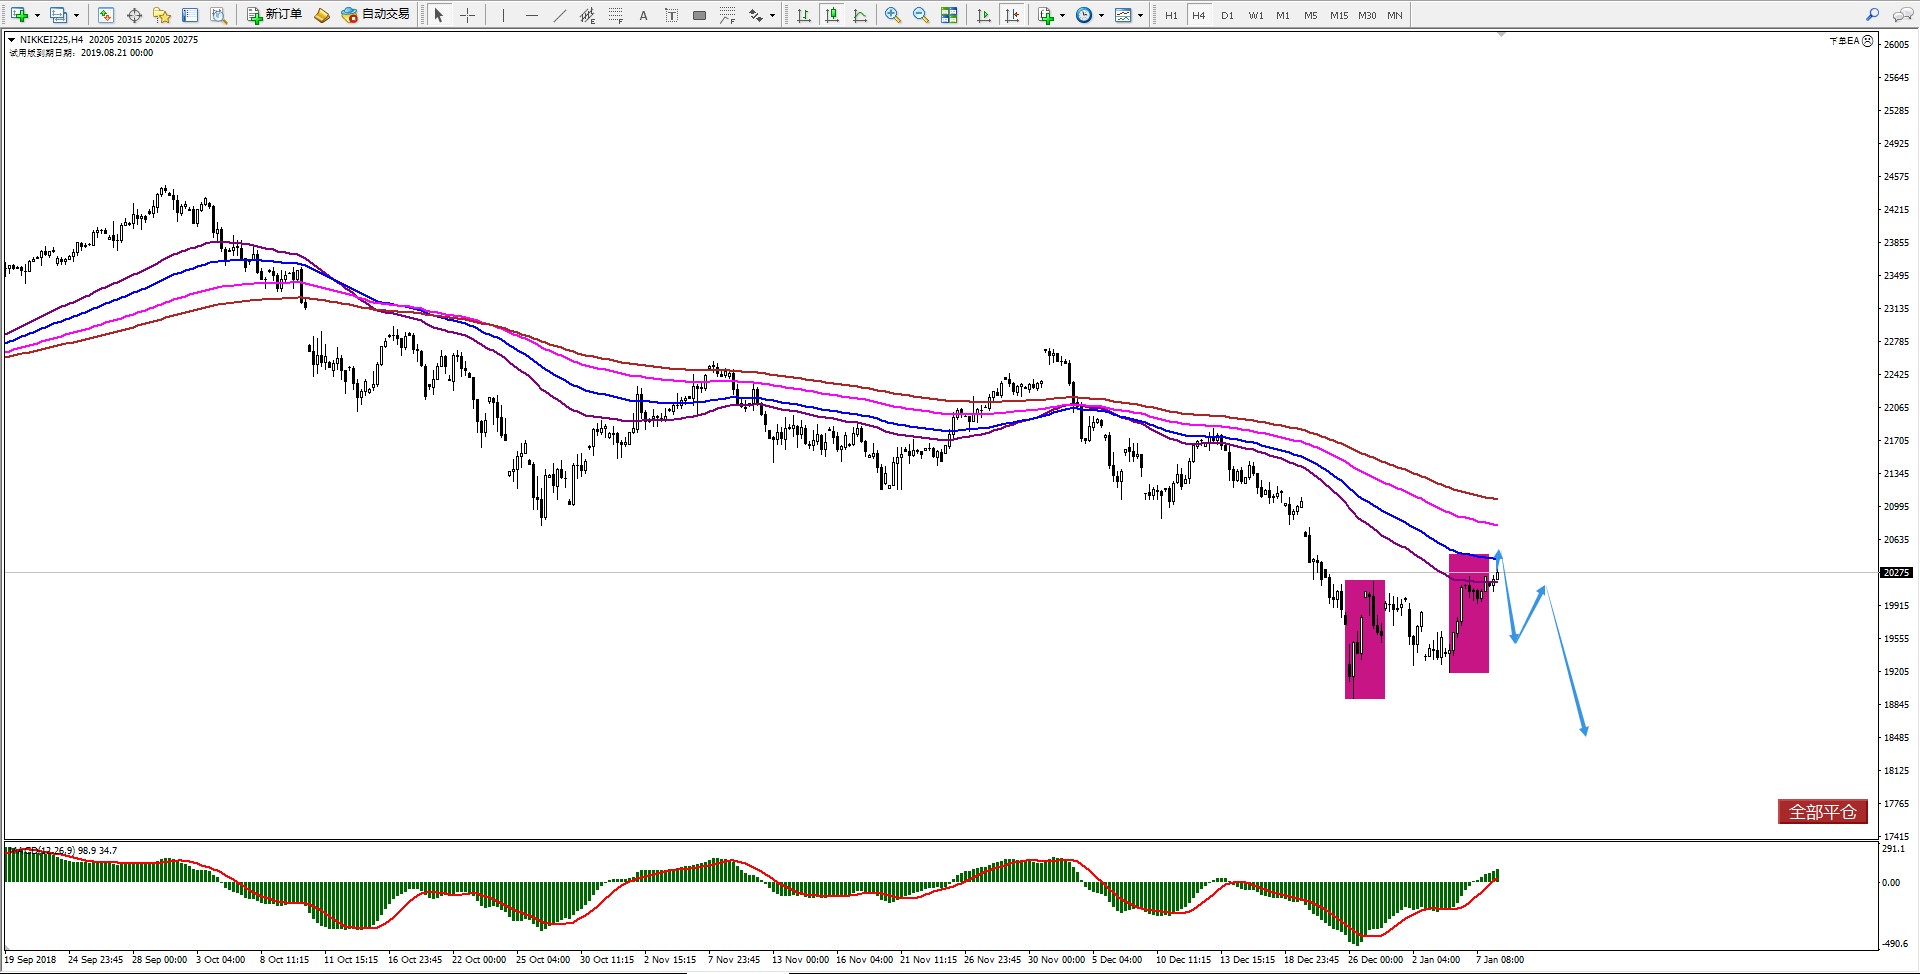1920x974 pixels.
Task: Switch to line chart display
Action: [859, 15]
